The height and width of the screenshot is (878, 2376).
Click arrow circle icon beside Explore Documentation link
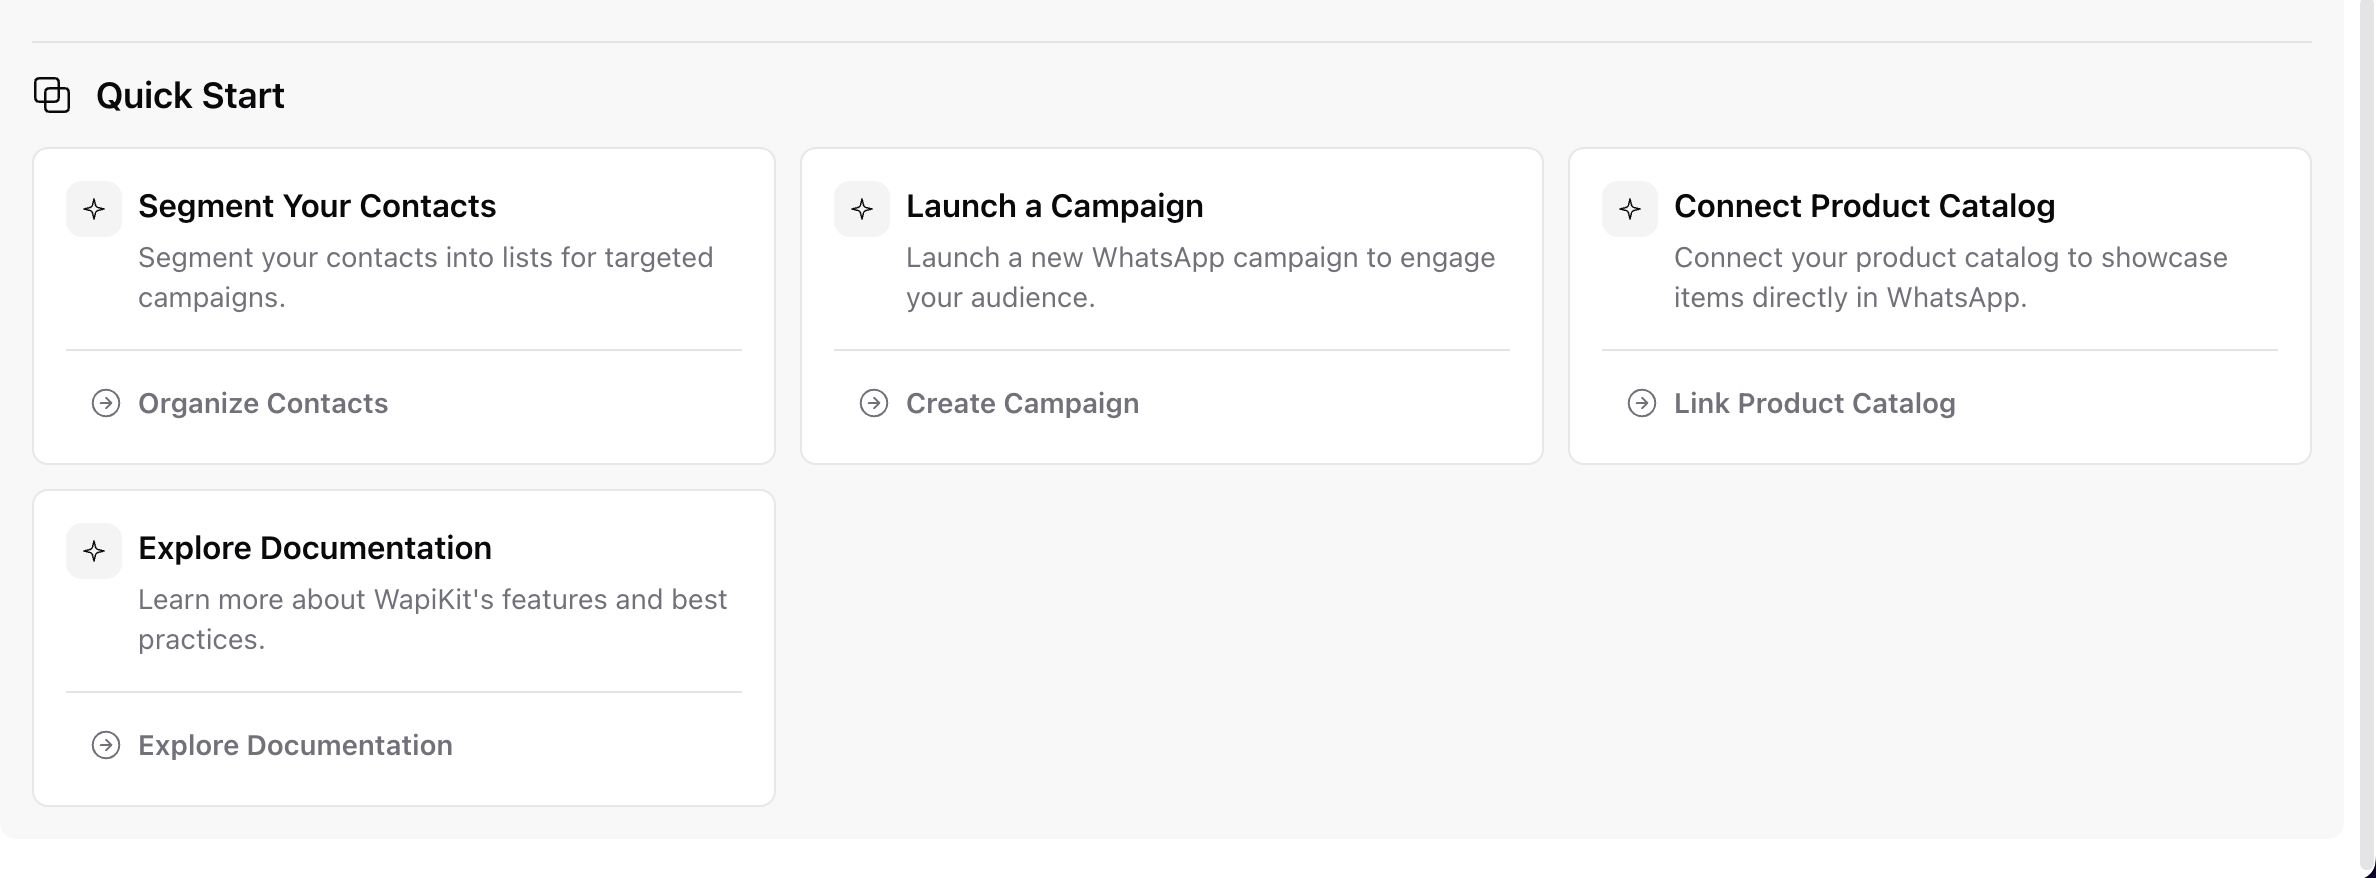pos(106,745)
